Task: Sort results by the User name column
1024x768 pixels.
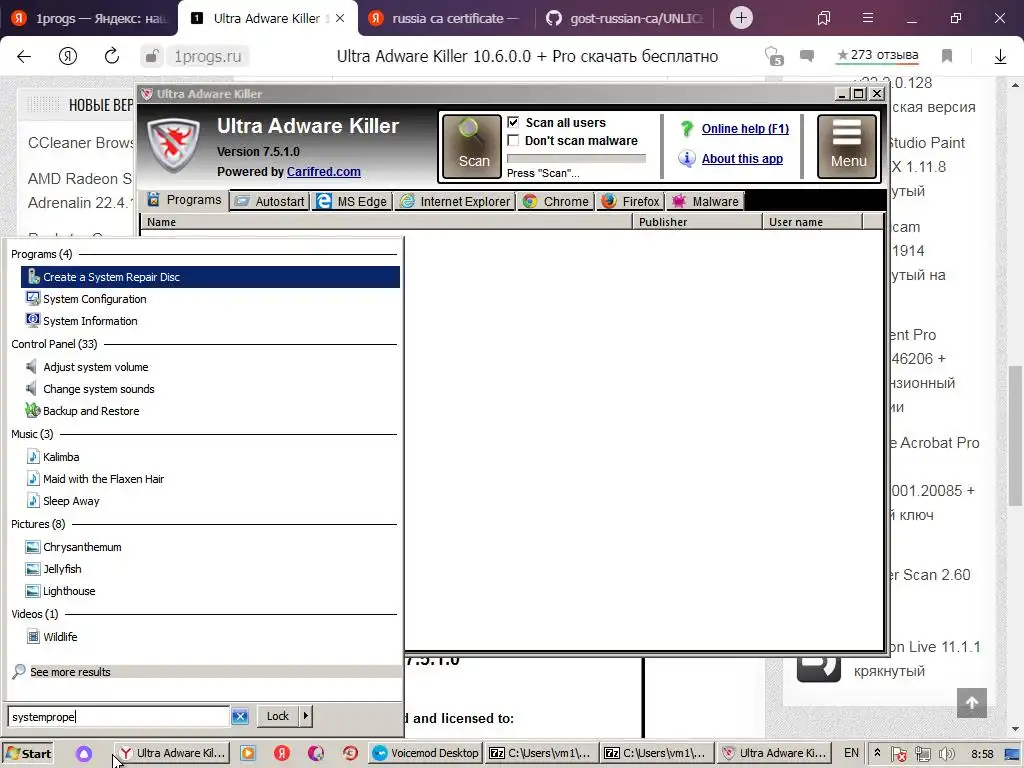Action: [812, 222]
